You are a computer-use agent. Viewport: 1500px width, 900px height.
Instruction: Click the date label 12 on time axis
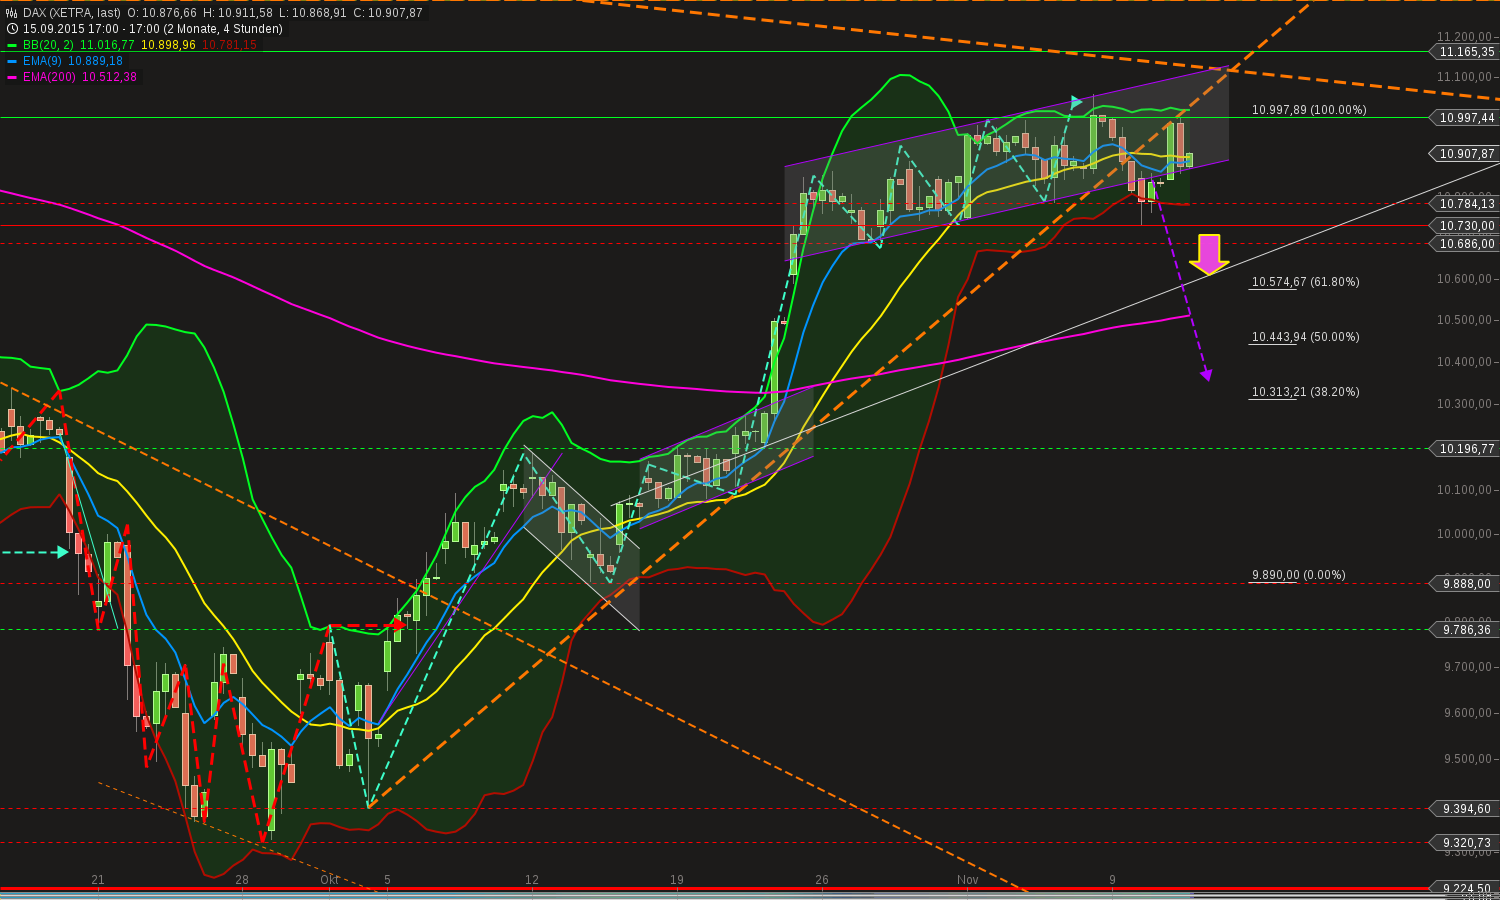coord(532,880)
